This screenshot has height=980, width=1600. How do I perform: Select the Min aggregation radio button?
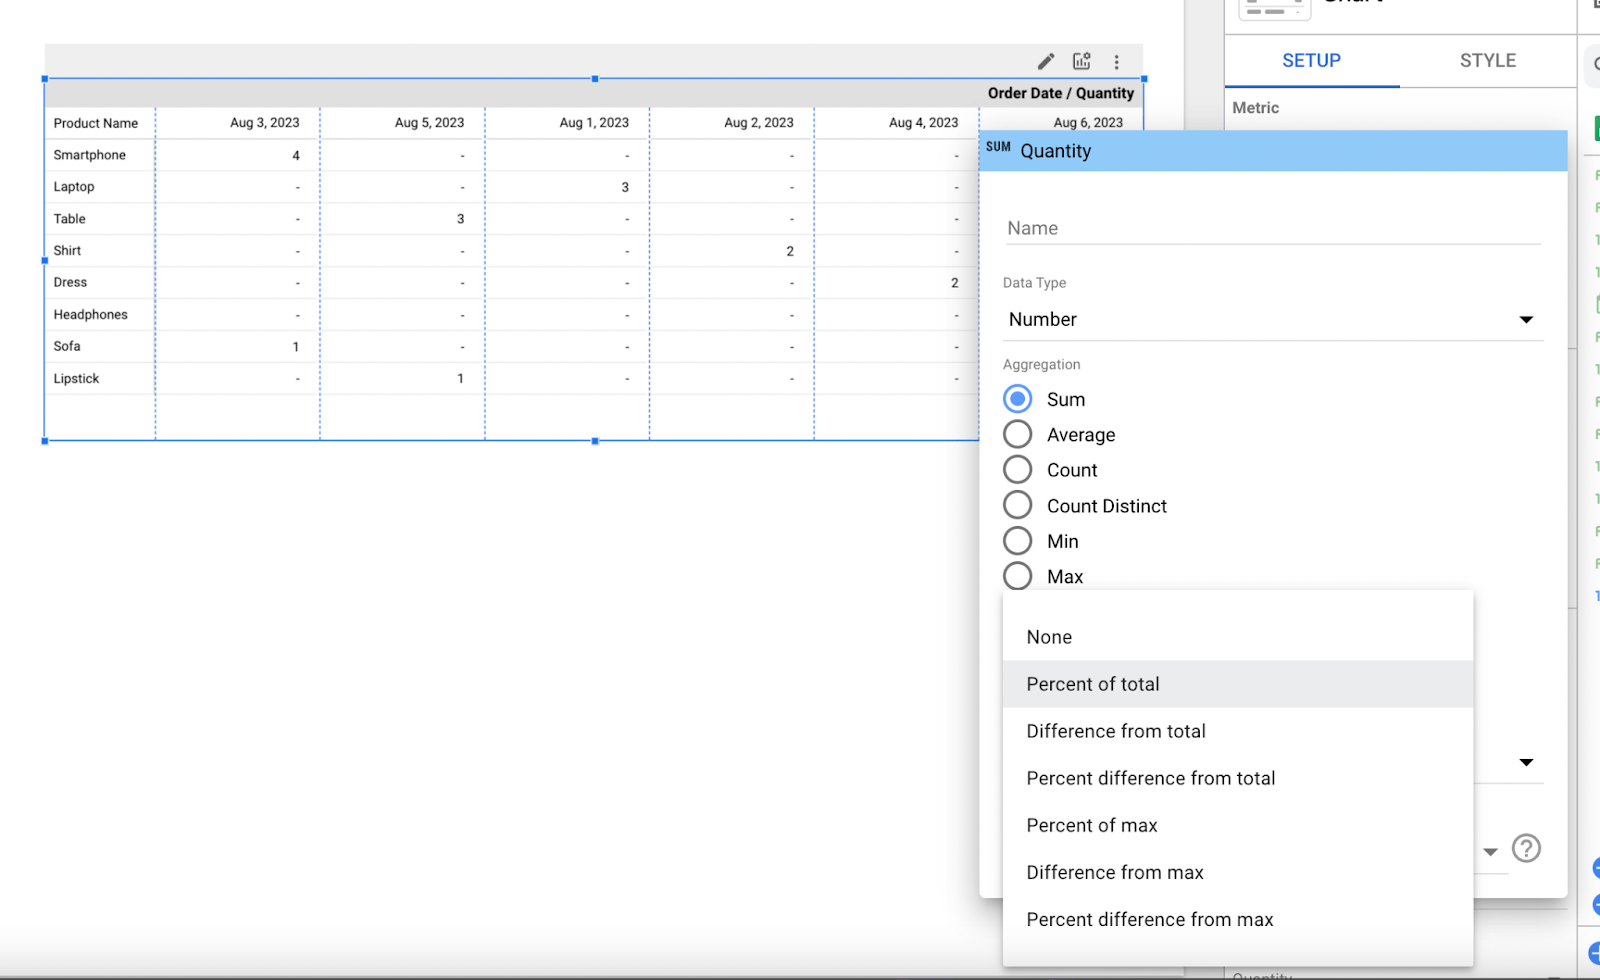point(1017,540)
